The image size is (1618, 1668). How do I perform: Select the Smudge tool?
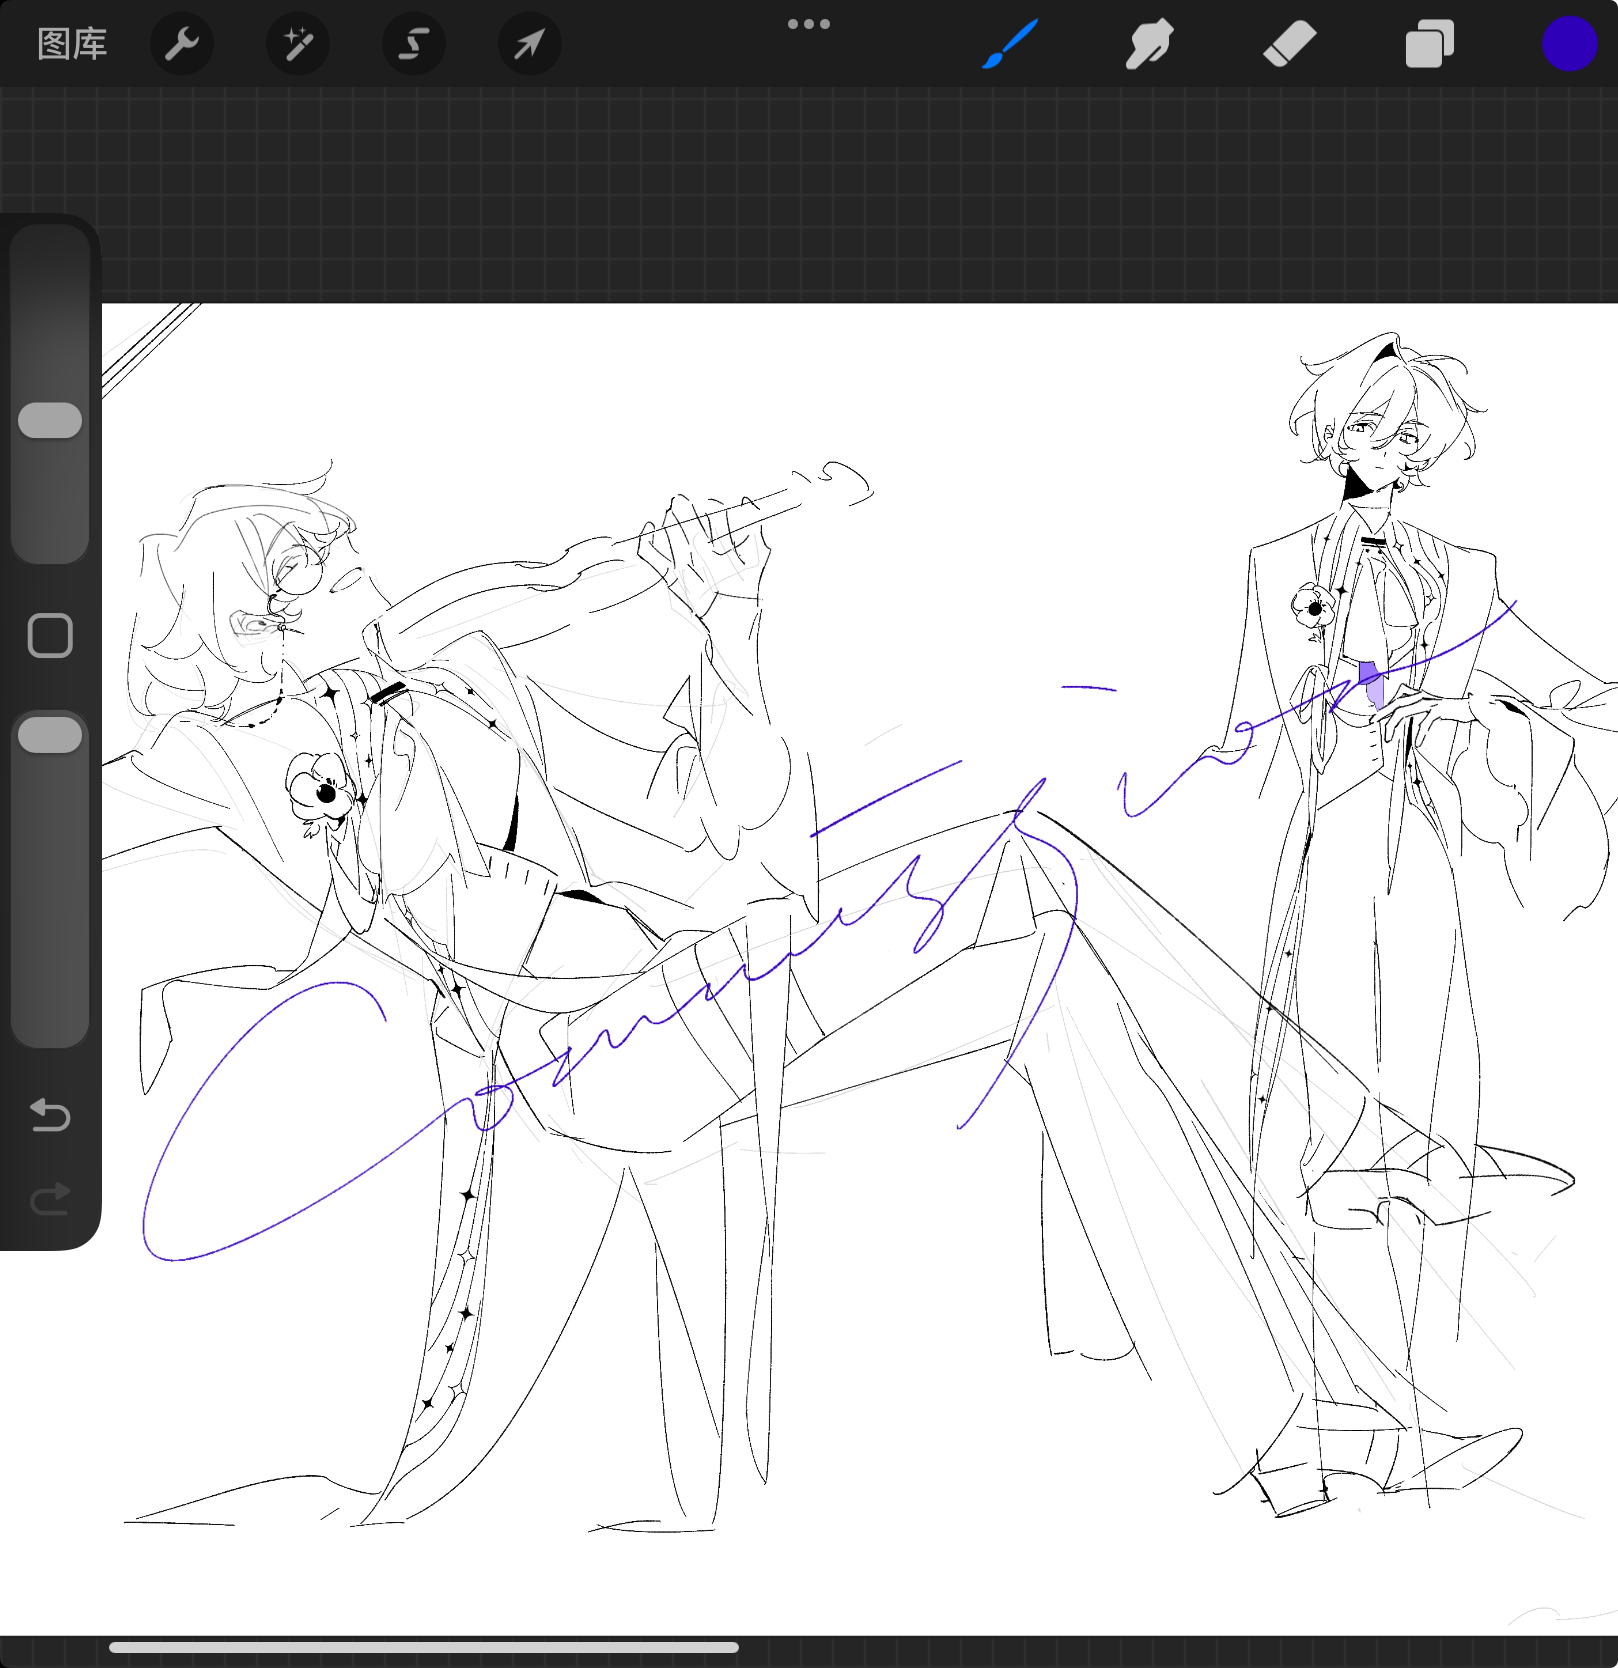pos(1149,44)
